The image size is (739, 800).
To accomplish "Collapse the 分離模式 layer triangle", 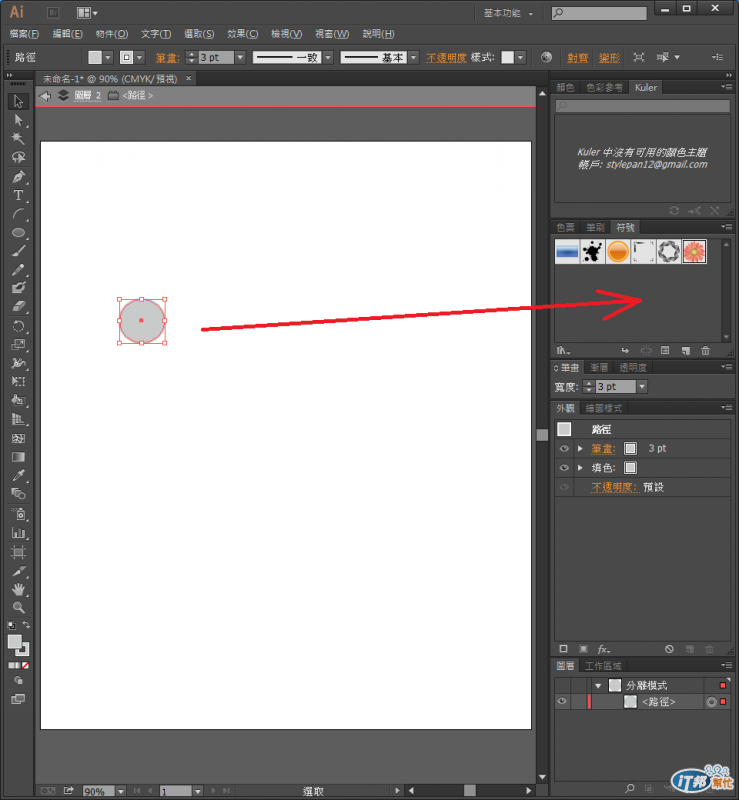I will click(x=598, y=685).
